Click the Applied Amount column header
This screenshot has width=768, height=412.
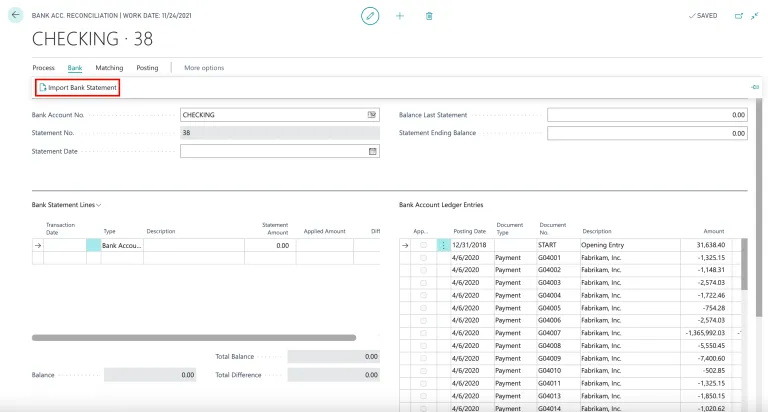pyautogui.click(x=324, y=231)
